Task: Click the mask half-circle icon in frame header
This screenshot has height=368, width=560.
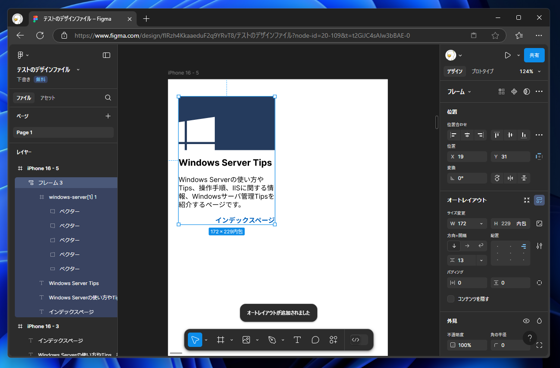Action: (526, 92)
